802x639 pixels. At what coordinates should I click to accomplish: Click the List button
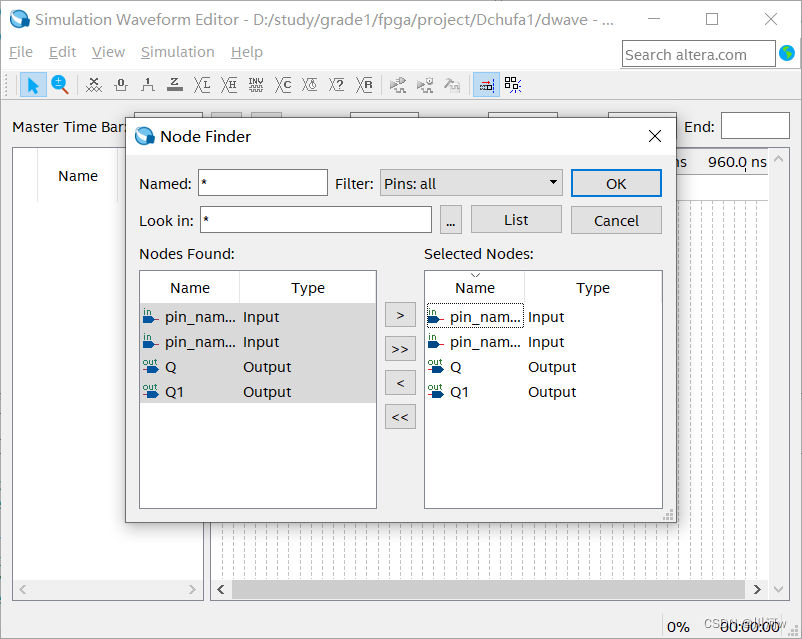516,220
